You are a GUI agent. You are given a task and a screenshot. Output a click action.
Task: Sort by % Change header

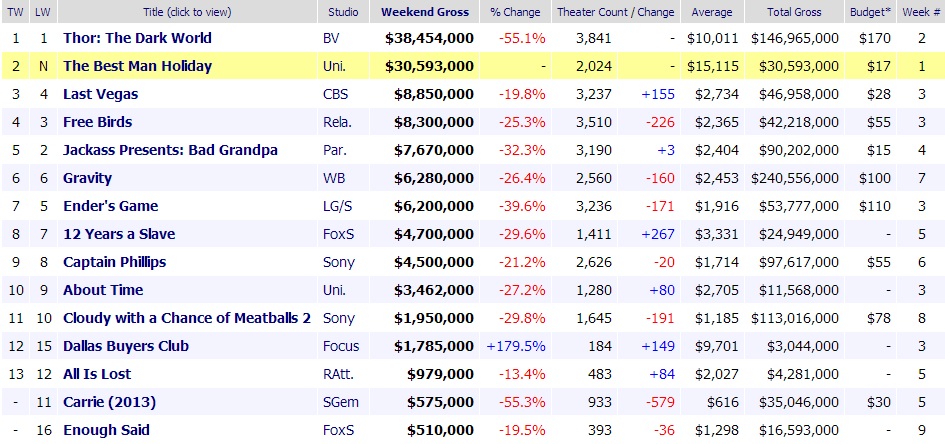tap(516, 12)
